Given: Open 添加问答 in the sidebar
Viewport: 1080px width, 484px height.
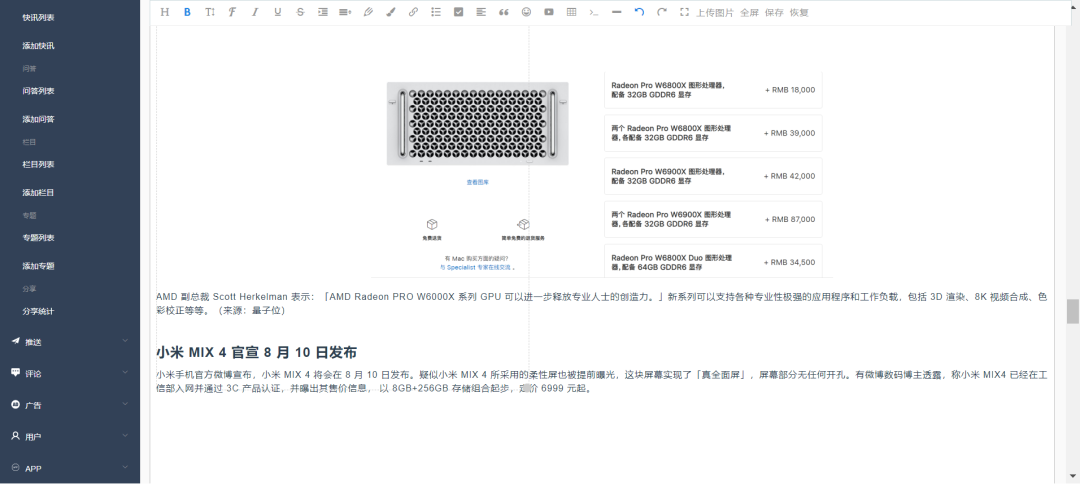Looking at the screenshot, I should click(x=38, y=119).
